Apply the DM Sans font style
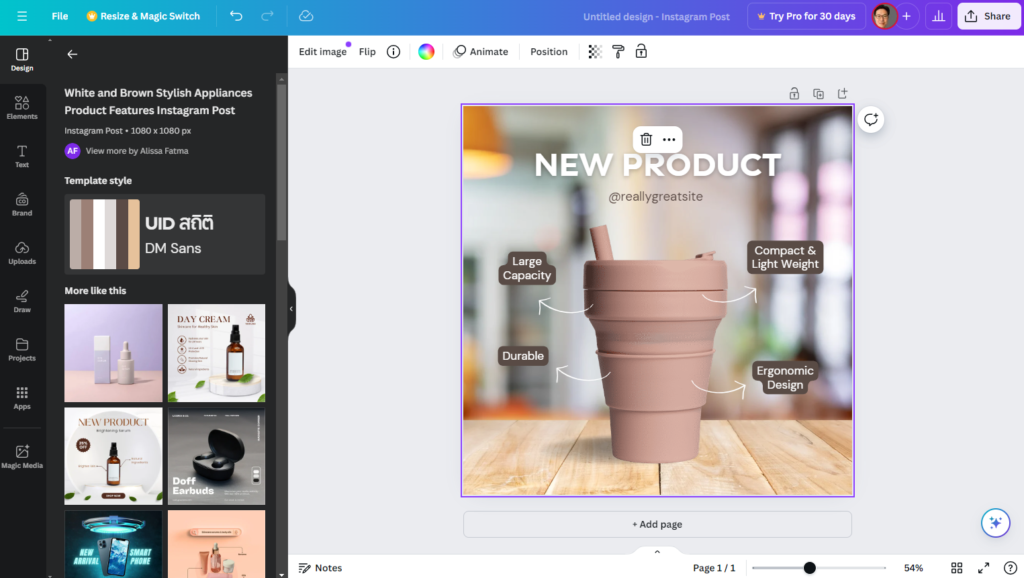1024x578 pixels. click(173, 248)
